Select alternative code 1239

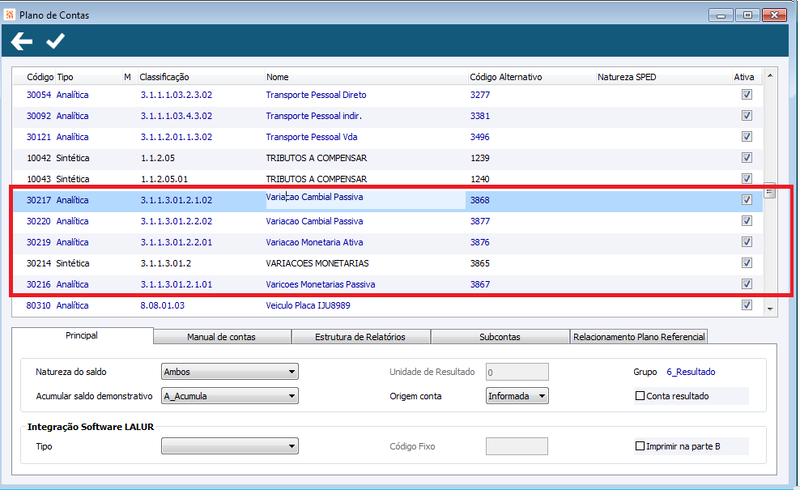tap(480, 158)
